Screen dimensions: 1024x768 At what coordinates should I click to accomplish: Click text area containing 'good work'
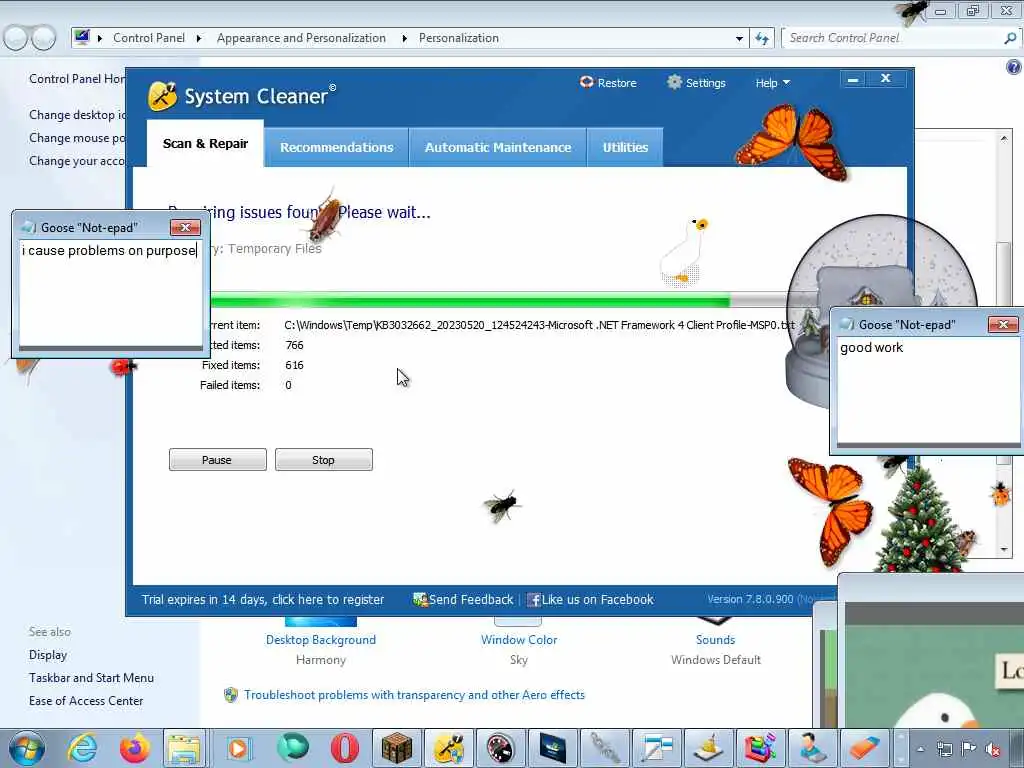927,391
